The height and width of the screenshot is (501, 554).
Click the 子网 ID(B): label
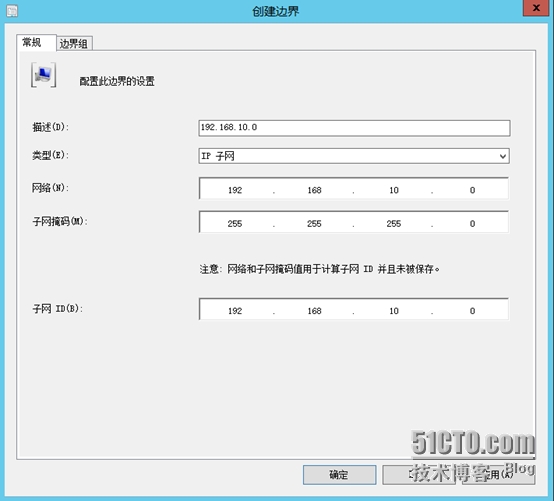pyautogui.click(x=58, y=309)
